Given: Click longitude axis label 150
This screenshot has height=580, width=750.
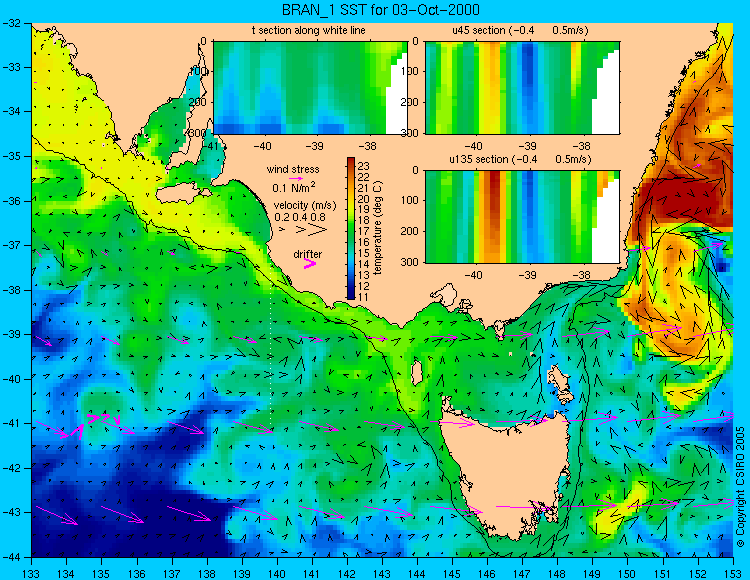Looking at the screenshot, I should (628, 574).
